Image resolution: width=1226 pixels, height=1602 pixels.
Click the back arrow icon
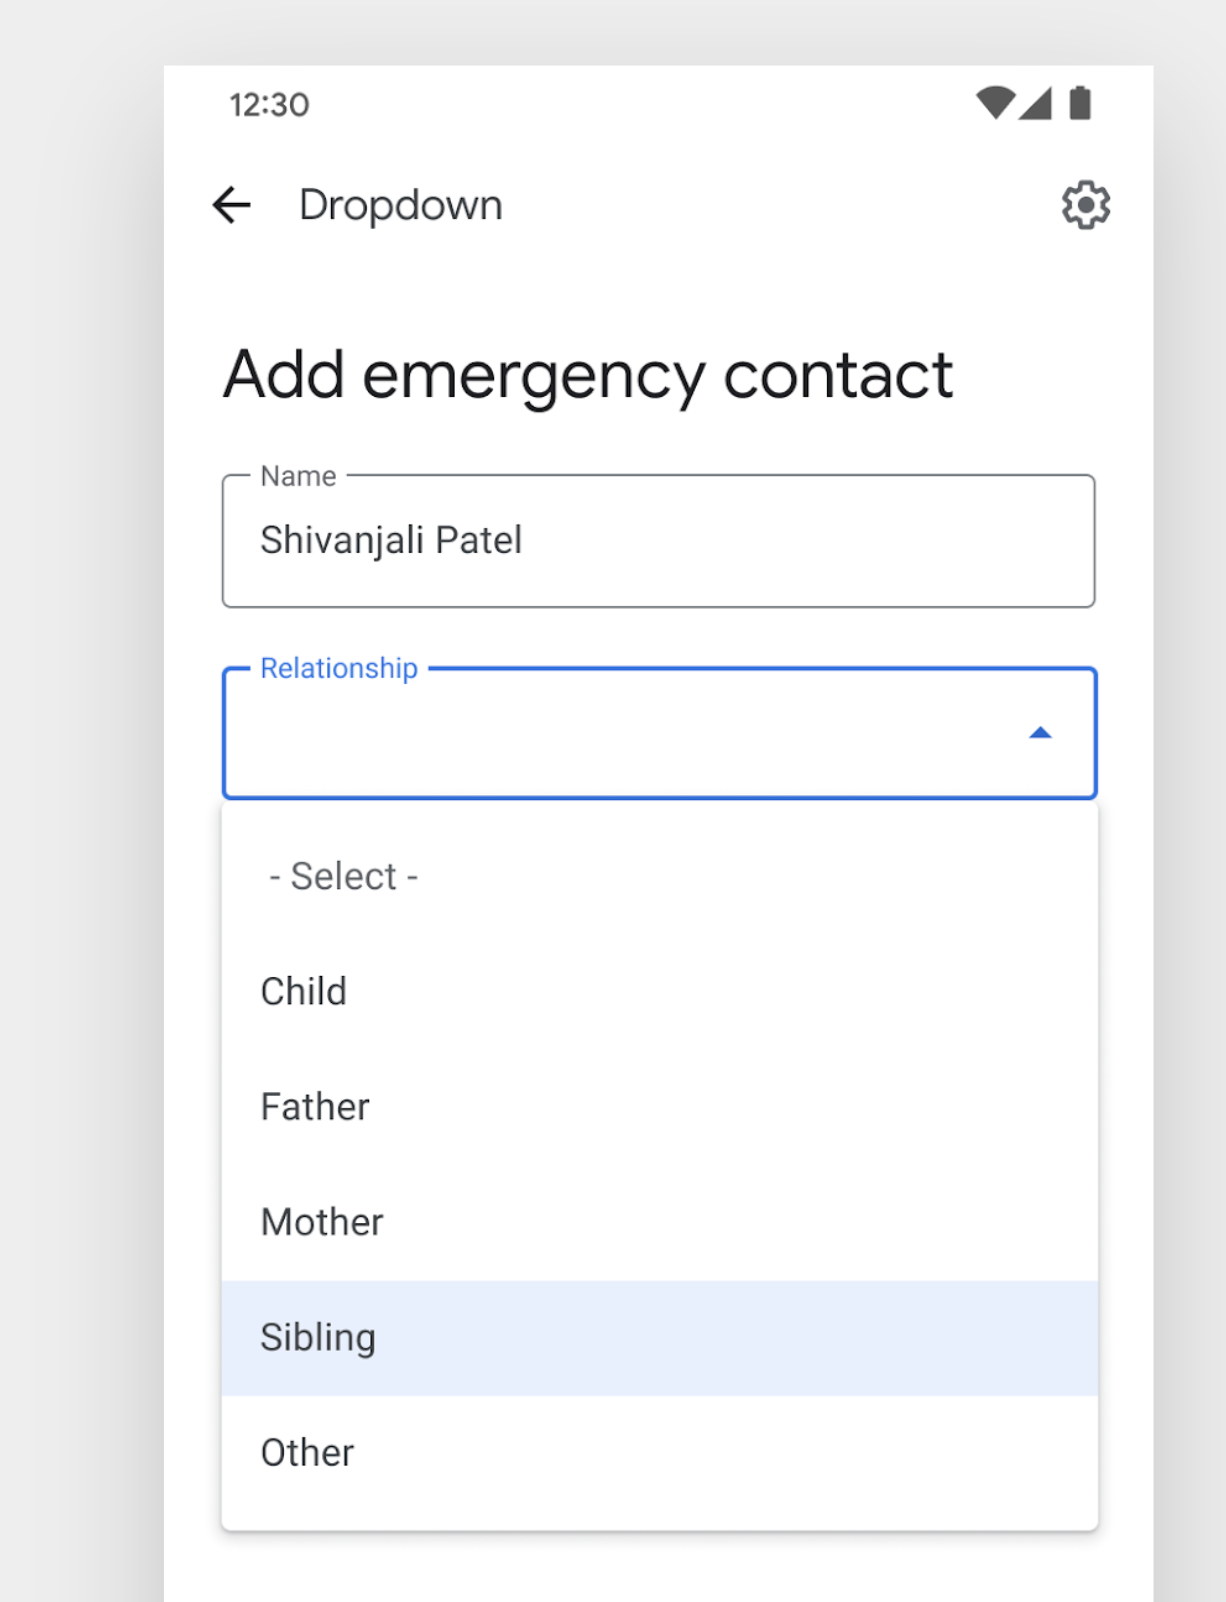[230, 205]
